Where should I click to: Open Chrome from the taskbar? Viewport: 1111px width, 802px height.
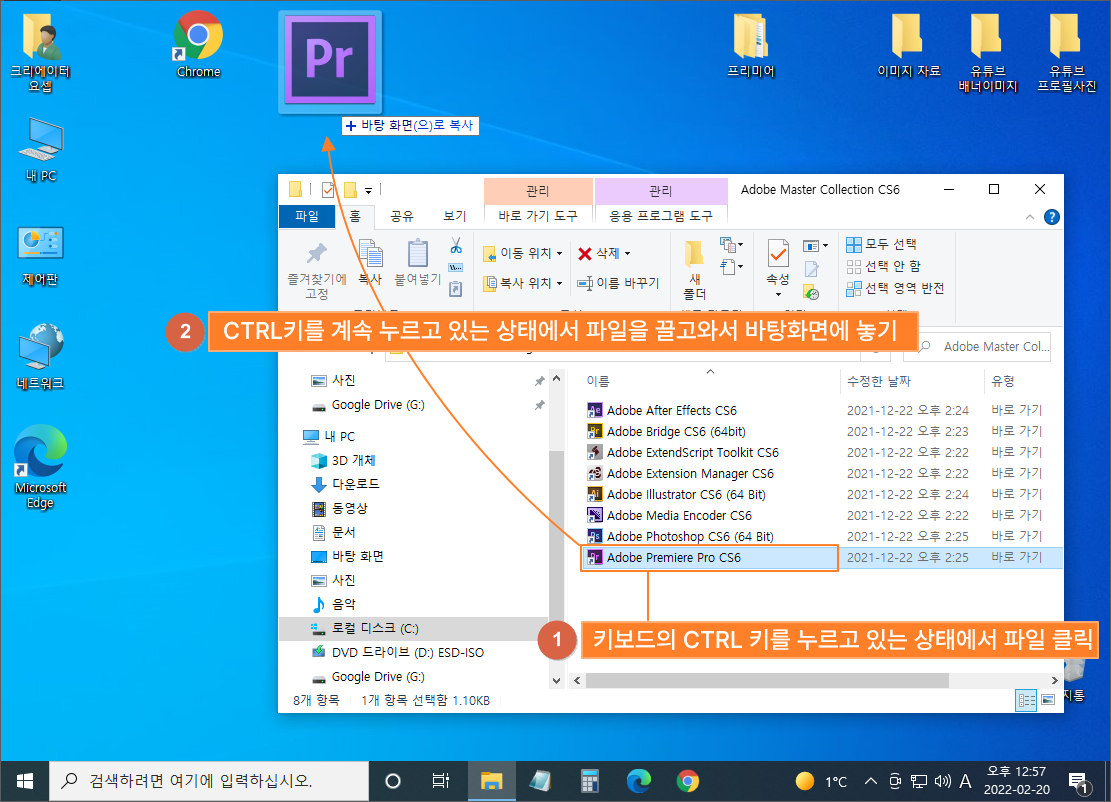click(x=687, y=781)
